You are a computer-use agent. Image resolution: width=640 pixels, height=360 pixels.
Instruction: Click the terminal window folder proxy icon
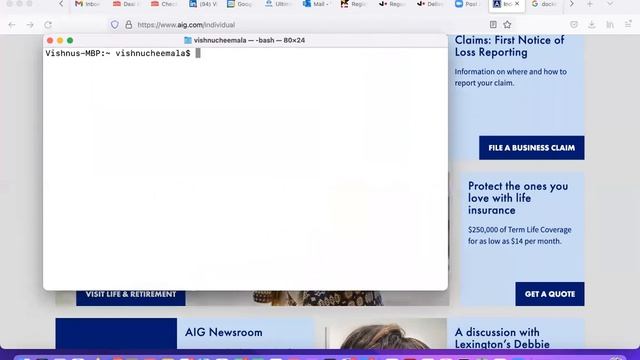[188, 40]
